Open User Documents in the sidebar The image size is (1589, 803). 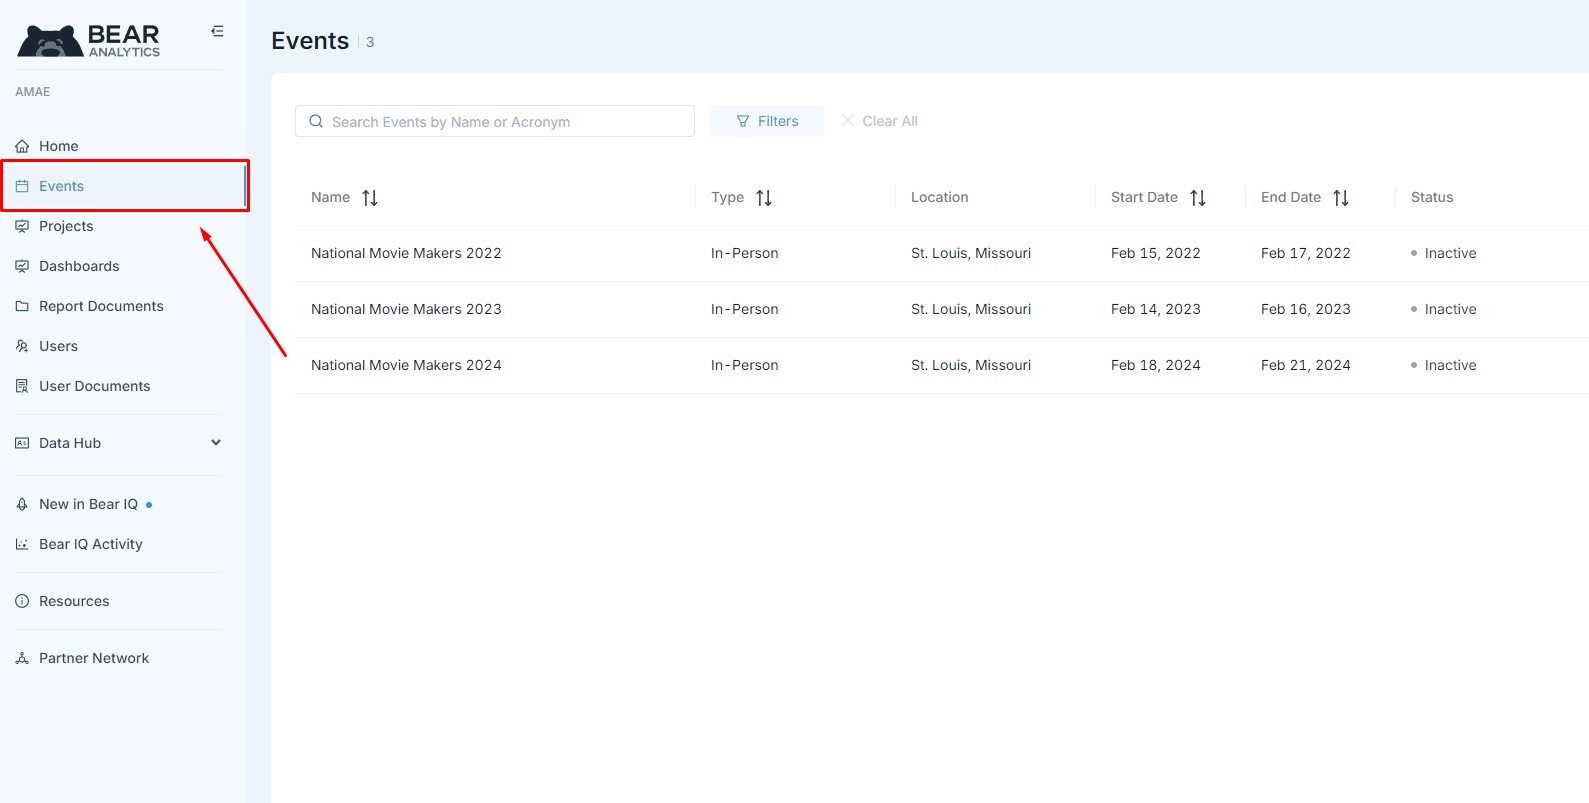[x=94, y=386]
